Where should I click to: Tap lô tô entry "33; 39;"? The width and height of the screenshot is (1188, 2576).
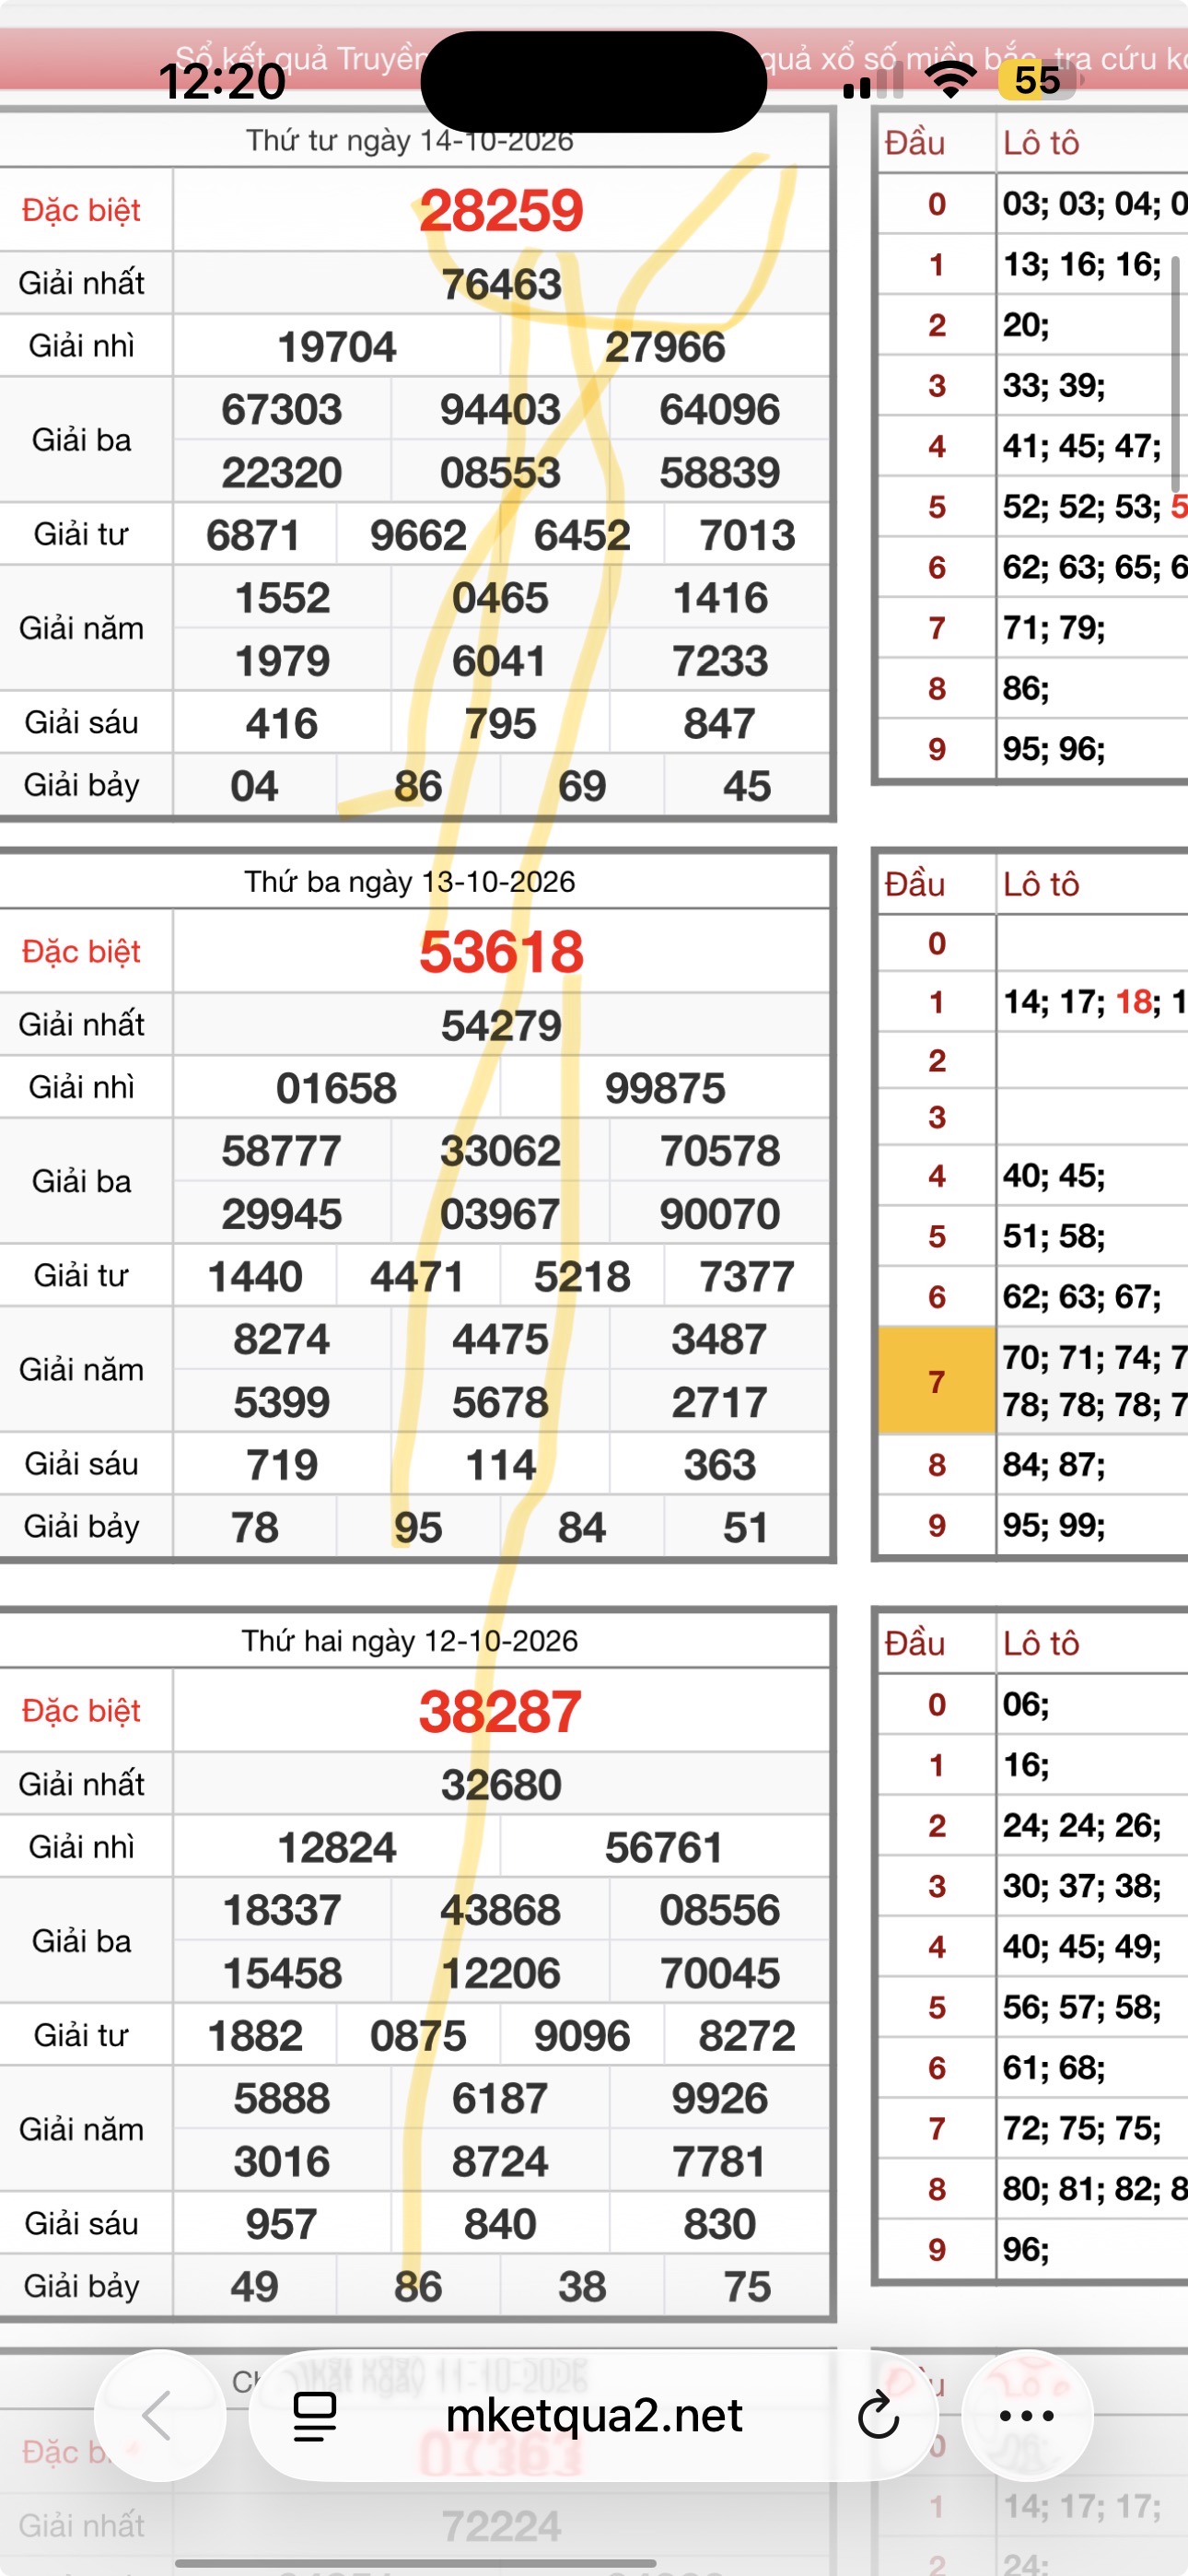tap(1054, 386)
